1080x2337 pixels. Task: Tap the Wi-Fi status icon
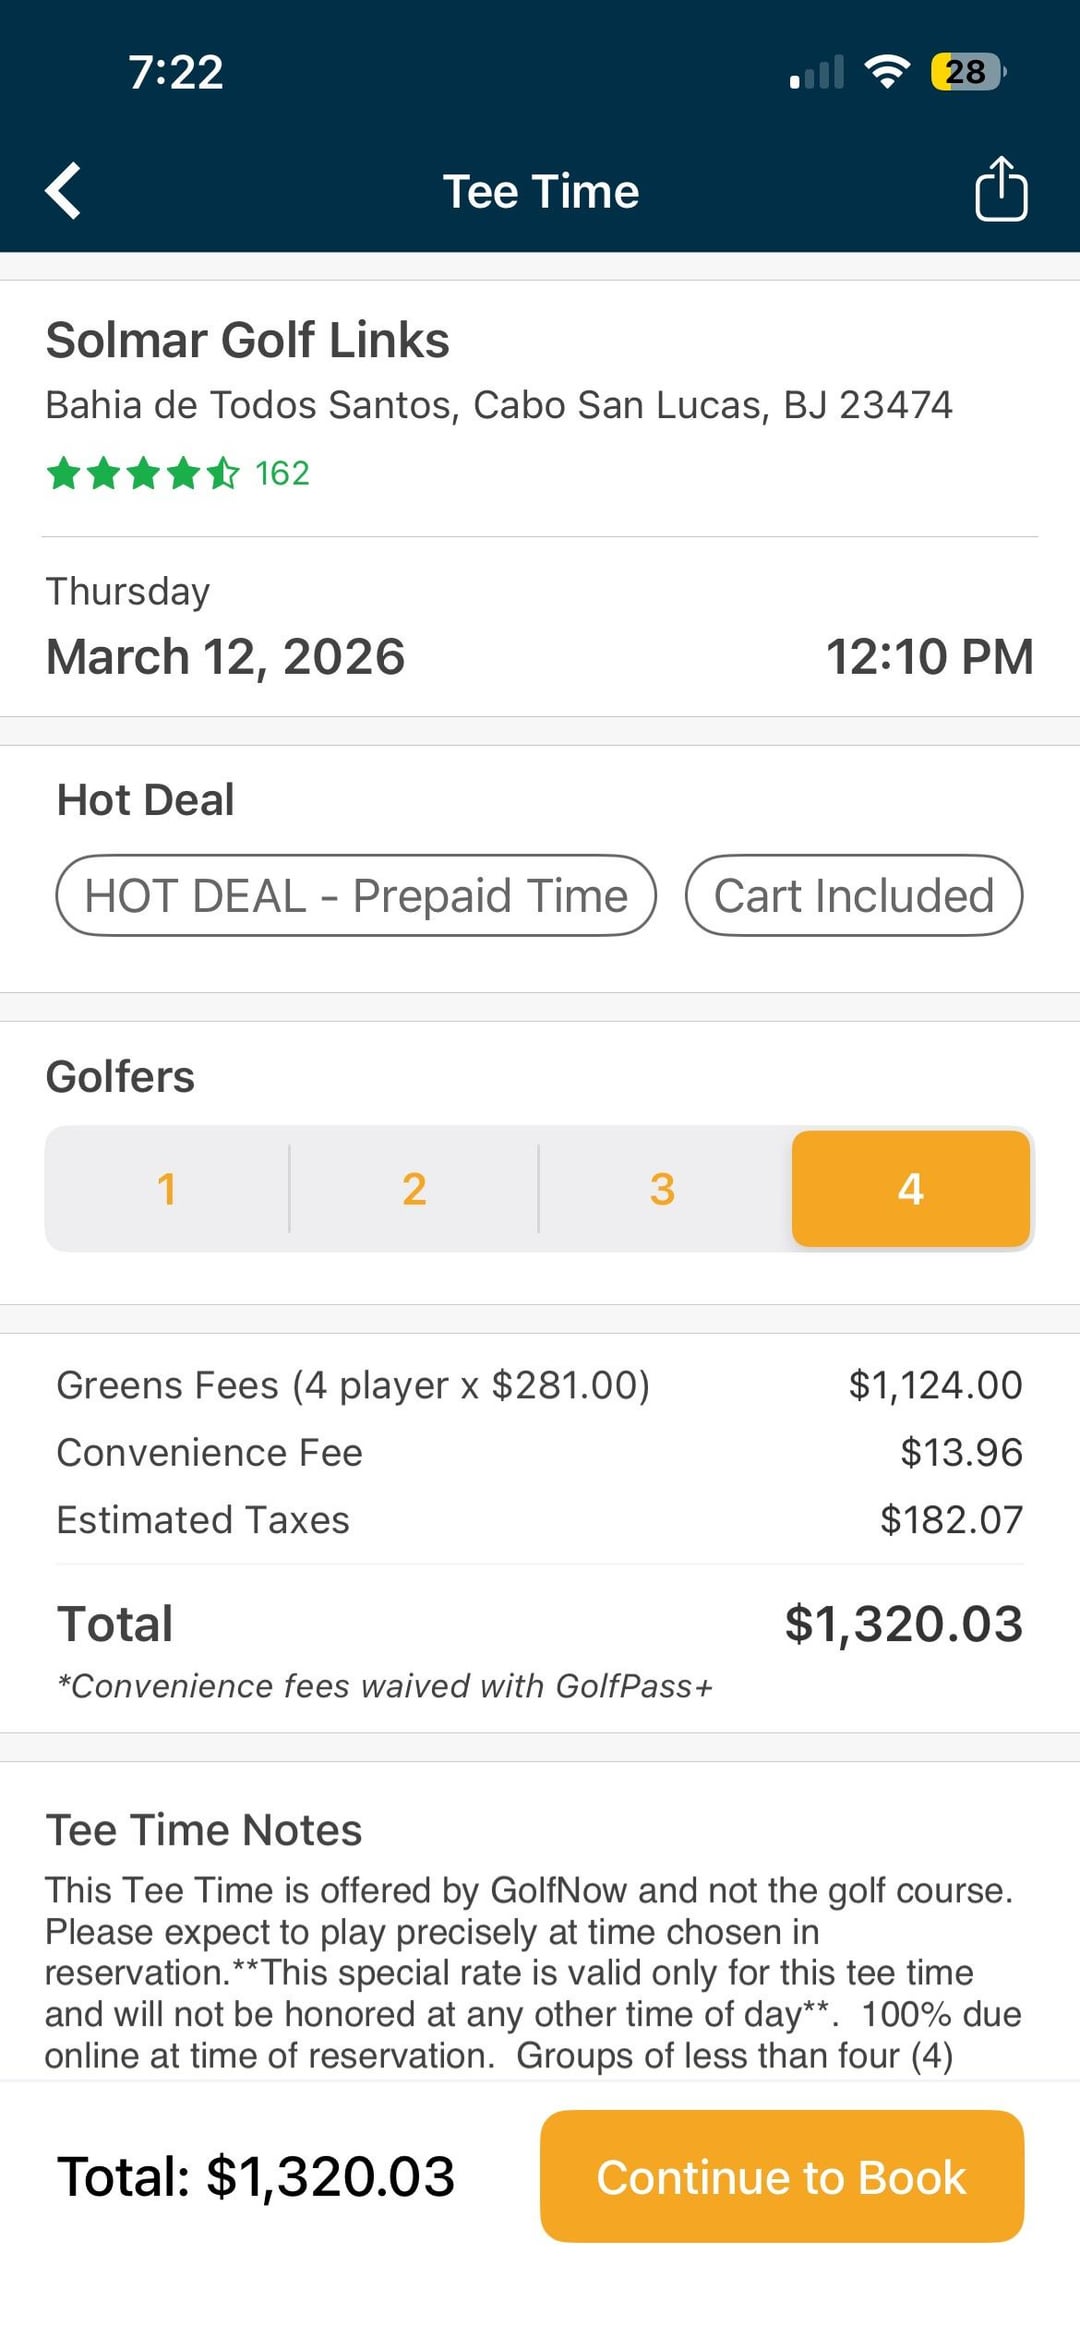tap(886, 72)
